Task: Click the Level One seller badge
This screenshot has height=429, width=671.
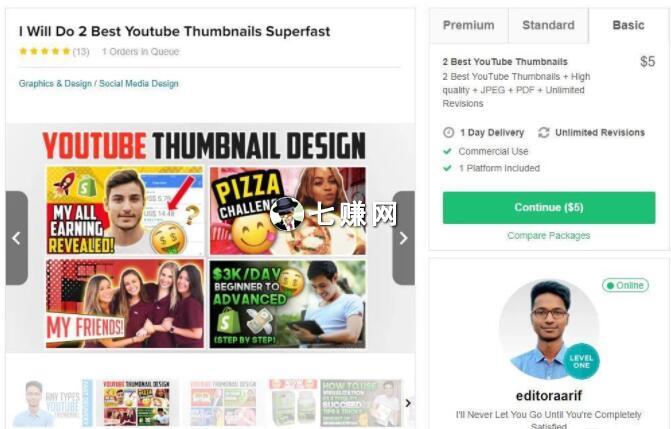Action: 581,361
